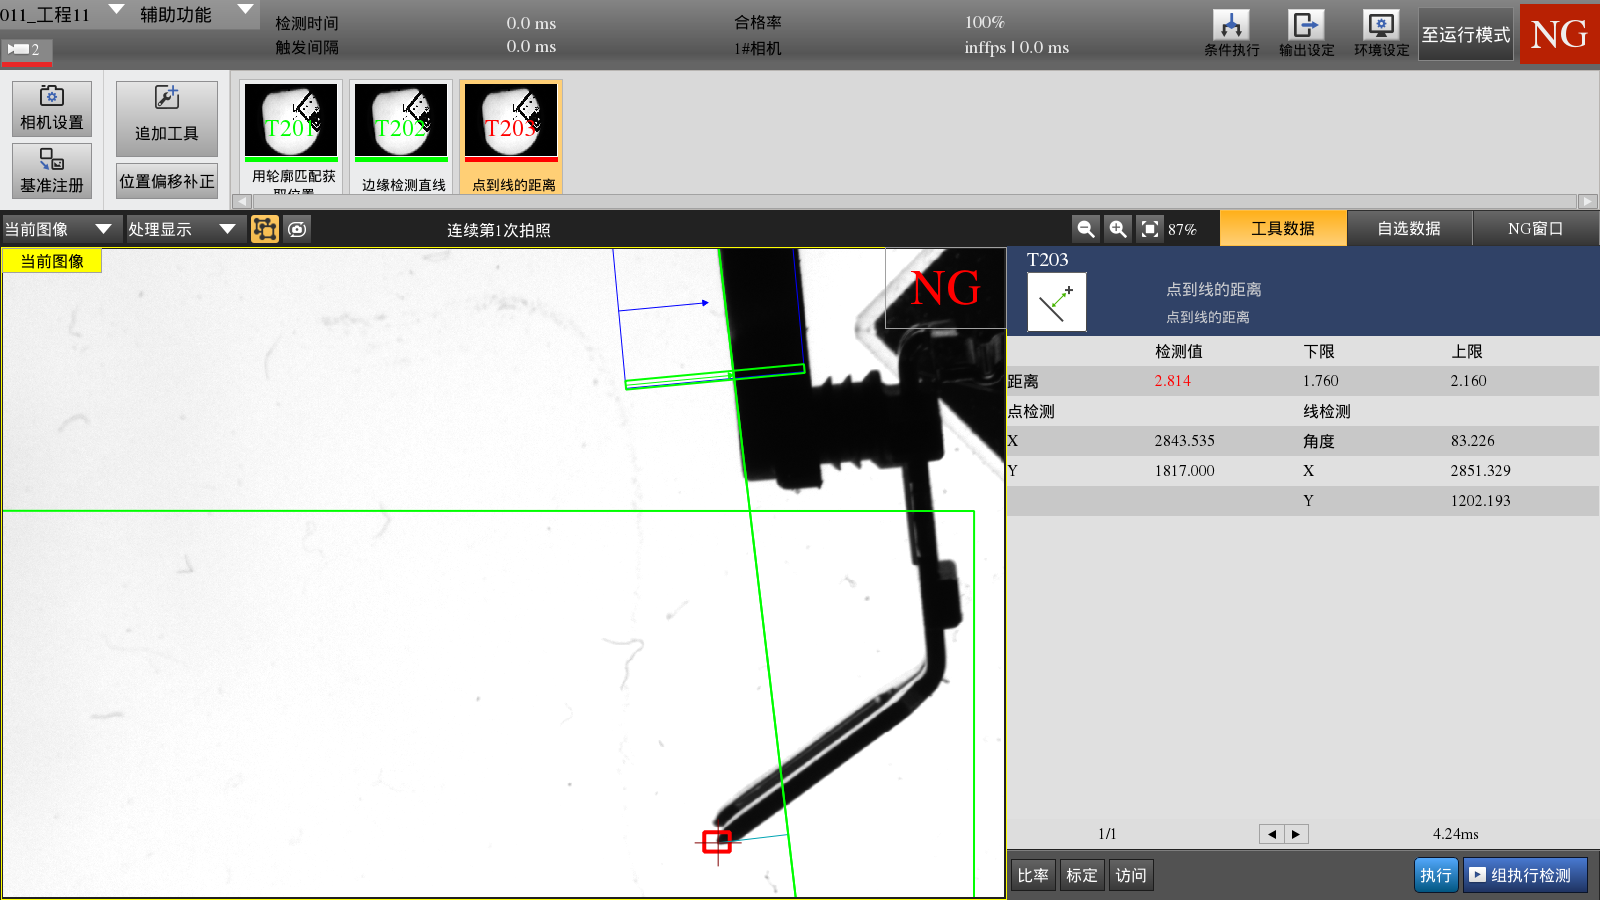The image size is (1600, 900).
Task: Open the 辅助功能 dropdown menu
Action: click(245, 11)
